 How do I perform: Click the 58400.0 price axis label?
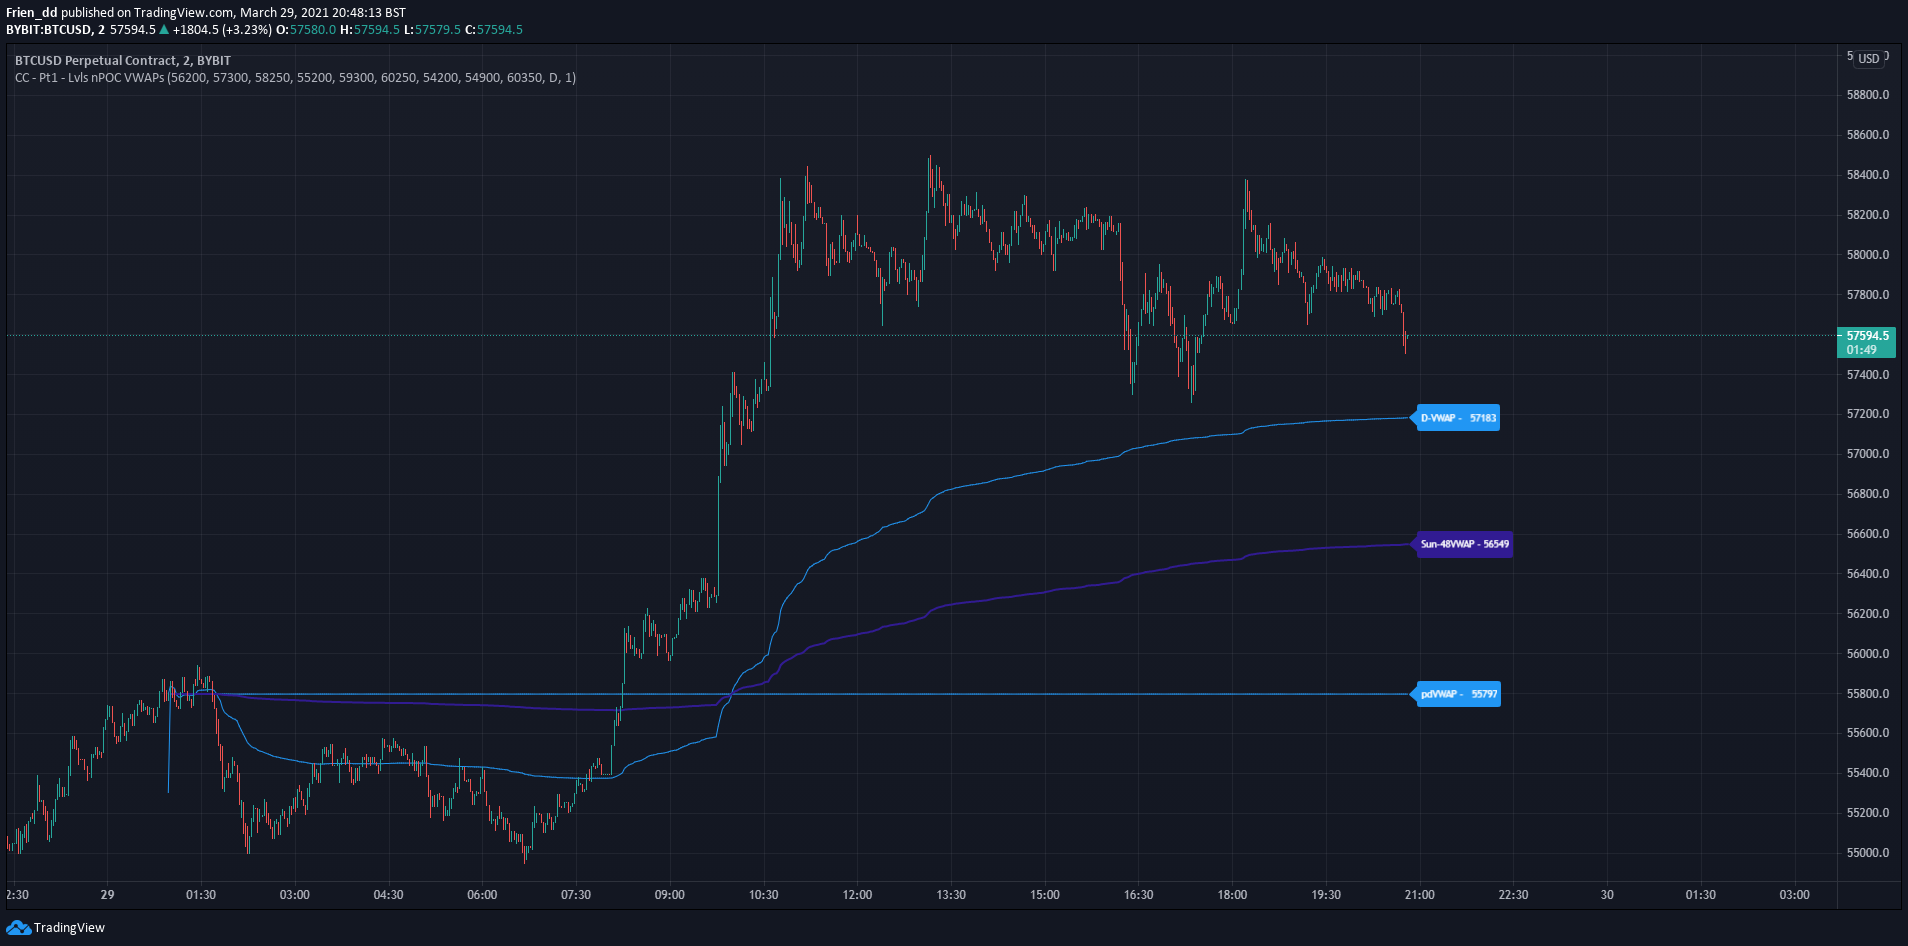click(x=1868, y=175)
